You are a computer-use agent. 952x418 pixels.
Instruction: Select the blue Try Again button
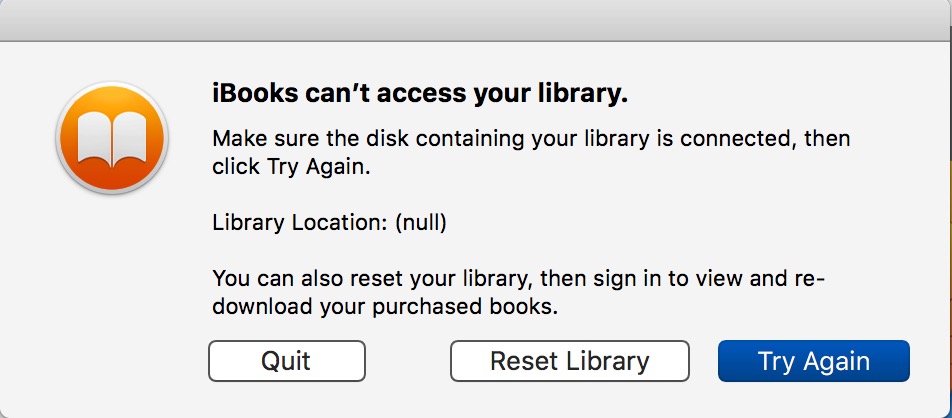(814, 361)
